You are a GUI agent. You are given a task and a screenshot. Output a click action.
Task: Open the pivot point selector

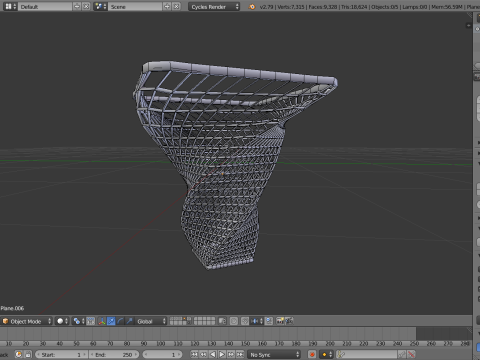click(79, 321)
